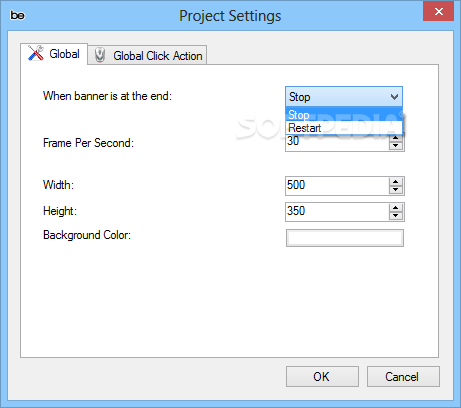Expand the banner end behavior dropdown arrow
Viewport: 461px width, 408px height.
(x=394, y=97)
